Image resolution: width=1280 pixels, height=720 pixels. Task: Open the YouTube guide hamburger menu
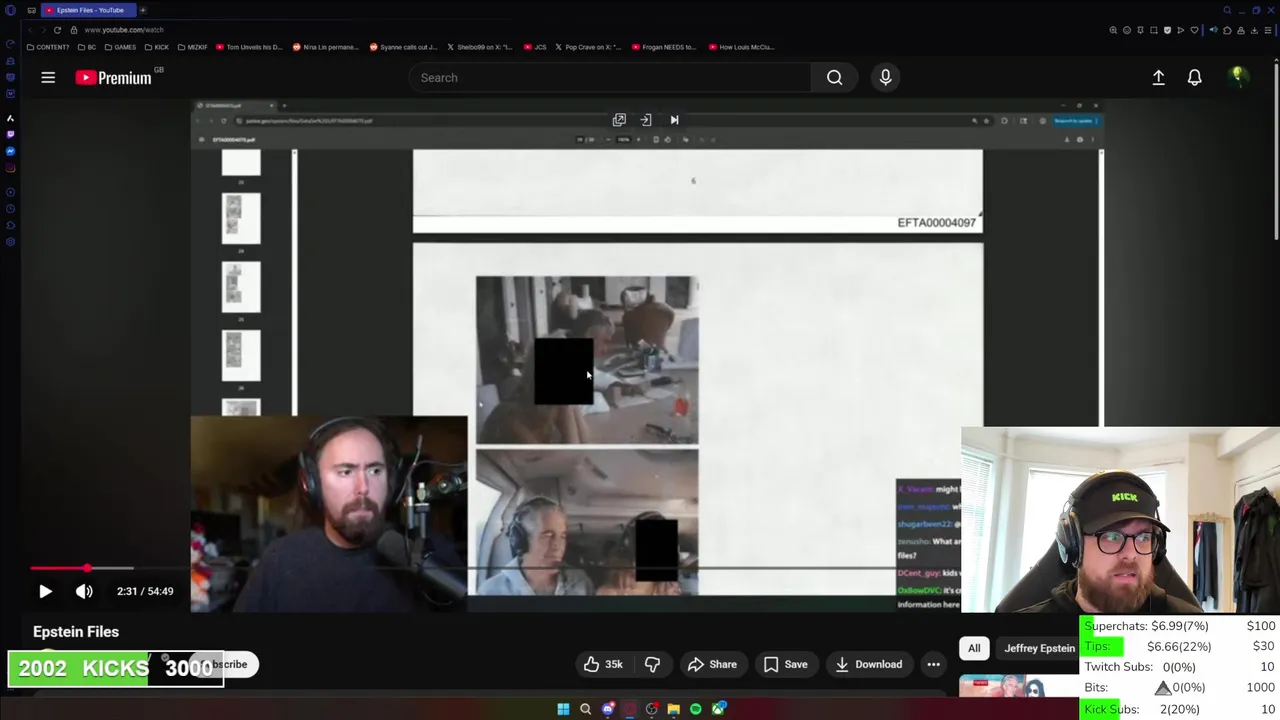pyautogui.click(x=48, y=77)
